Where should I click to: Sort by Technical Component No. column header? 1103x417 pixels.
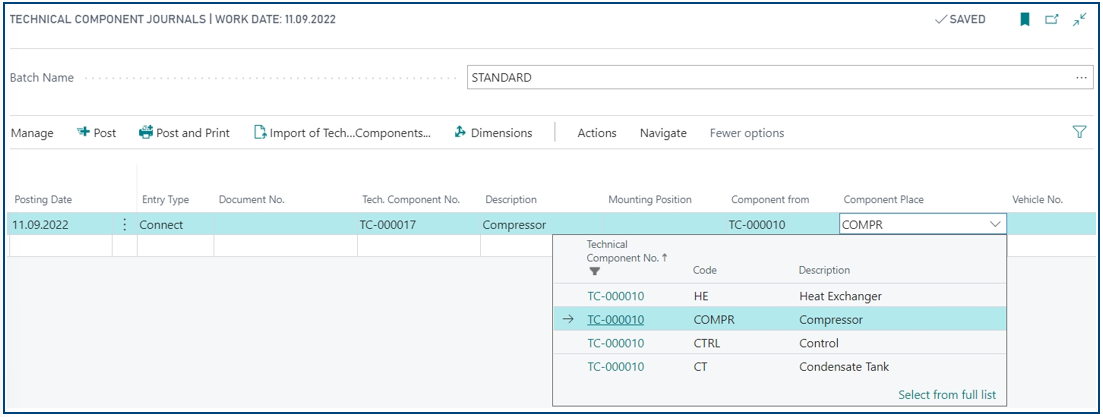pos(627,252)
